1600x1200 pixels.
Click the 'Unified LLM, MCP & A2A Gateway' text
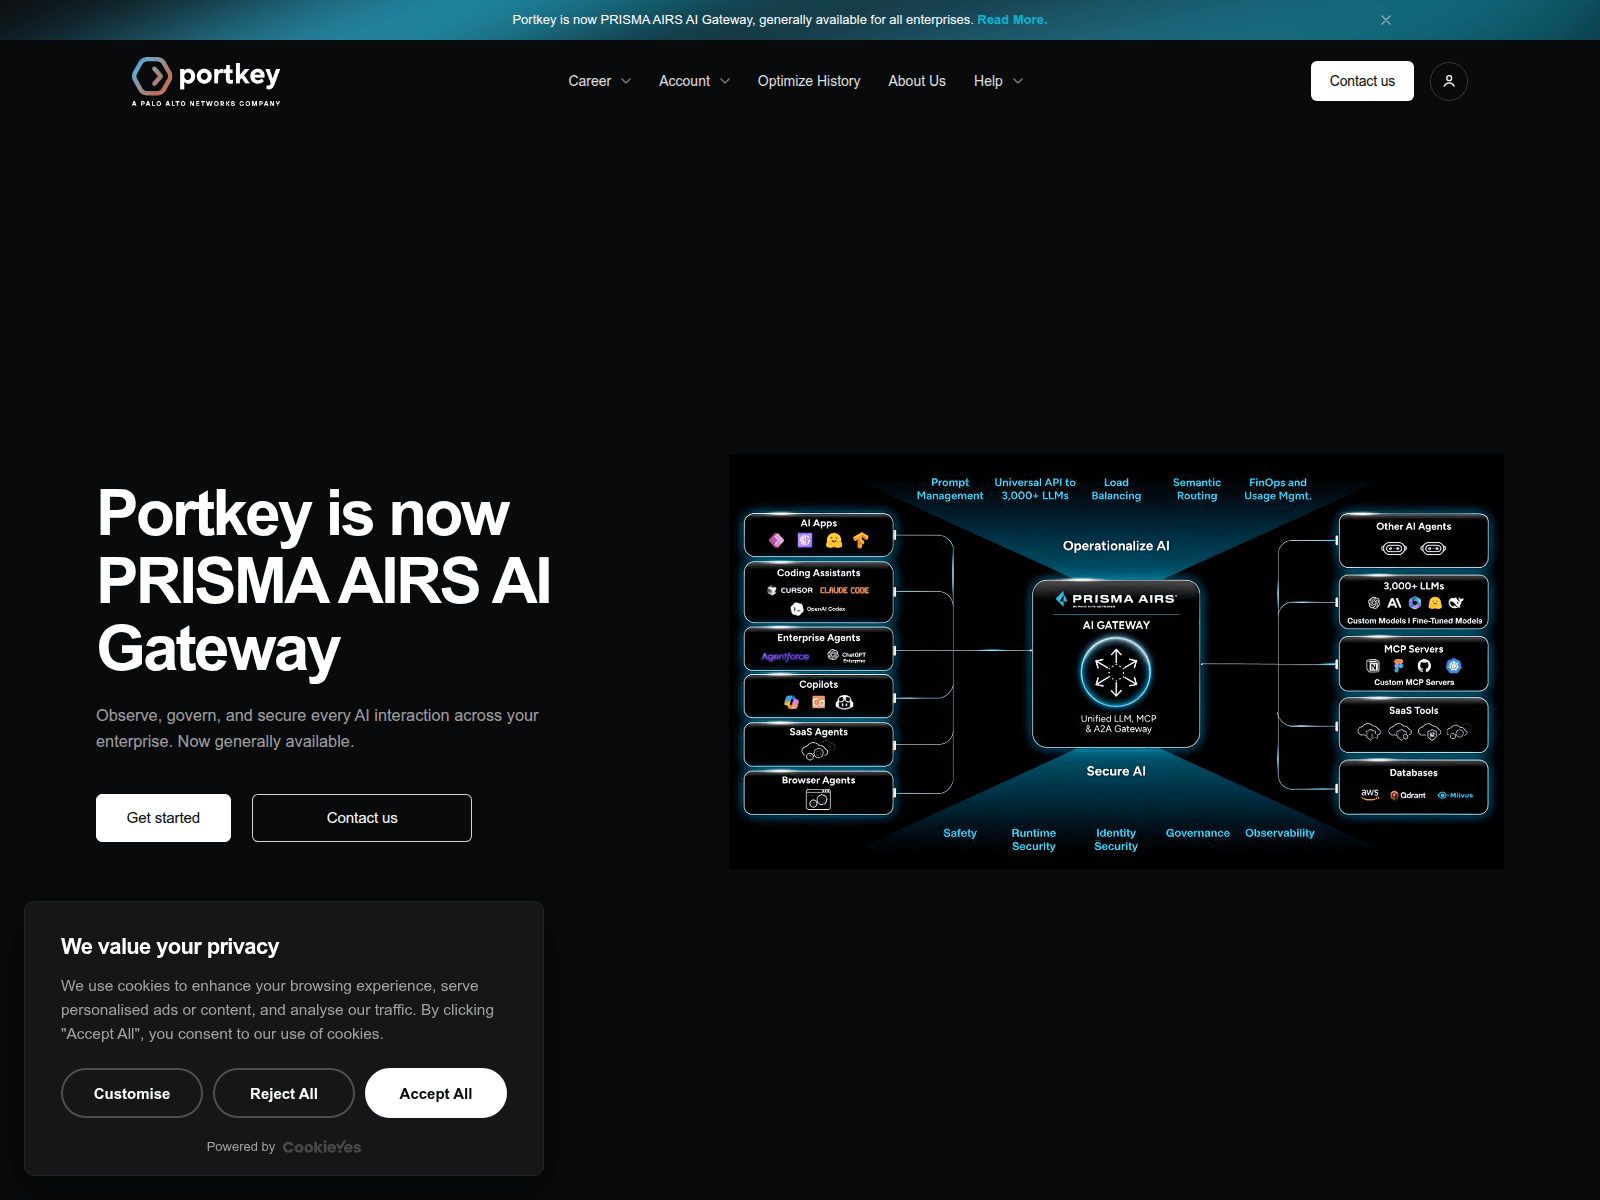coord(1118,724)
